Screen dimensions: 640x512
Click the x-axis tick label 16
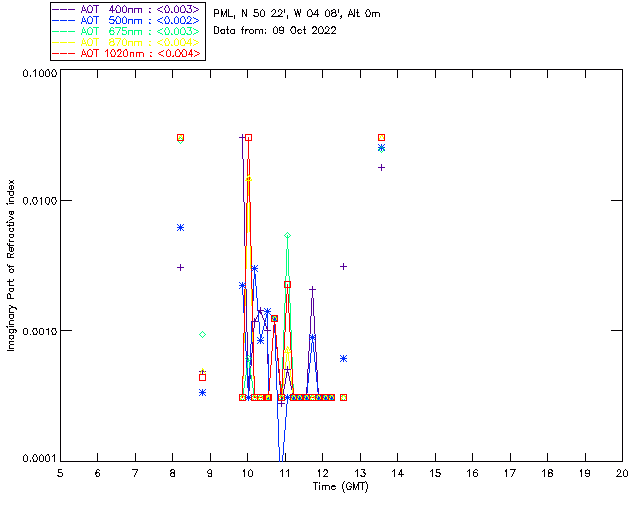(x=472, y=473)
